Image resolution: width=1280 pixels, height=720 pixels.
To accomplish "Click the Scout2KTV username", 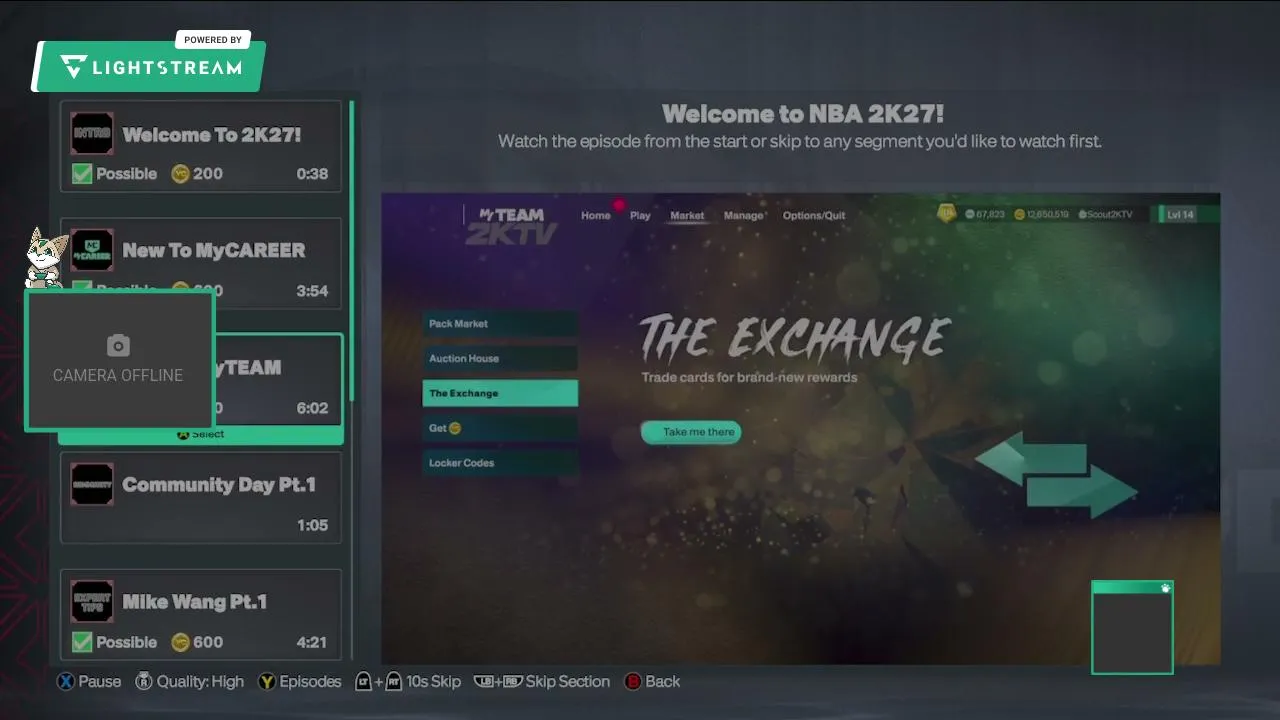I will (1106, 215).
